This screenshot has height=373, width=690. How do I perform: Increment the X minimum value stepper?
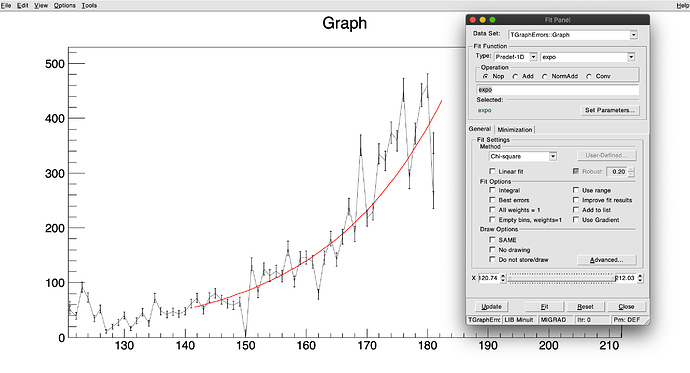(x=503, y=276)
